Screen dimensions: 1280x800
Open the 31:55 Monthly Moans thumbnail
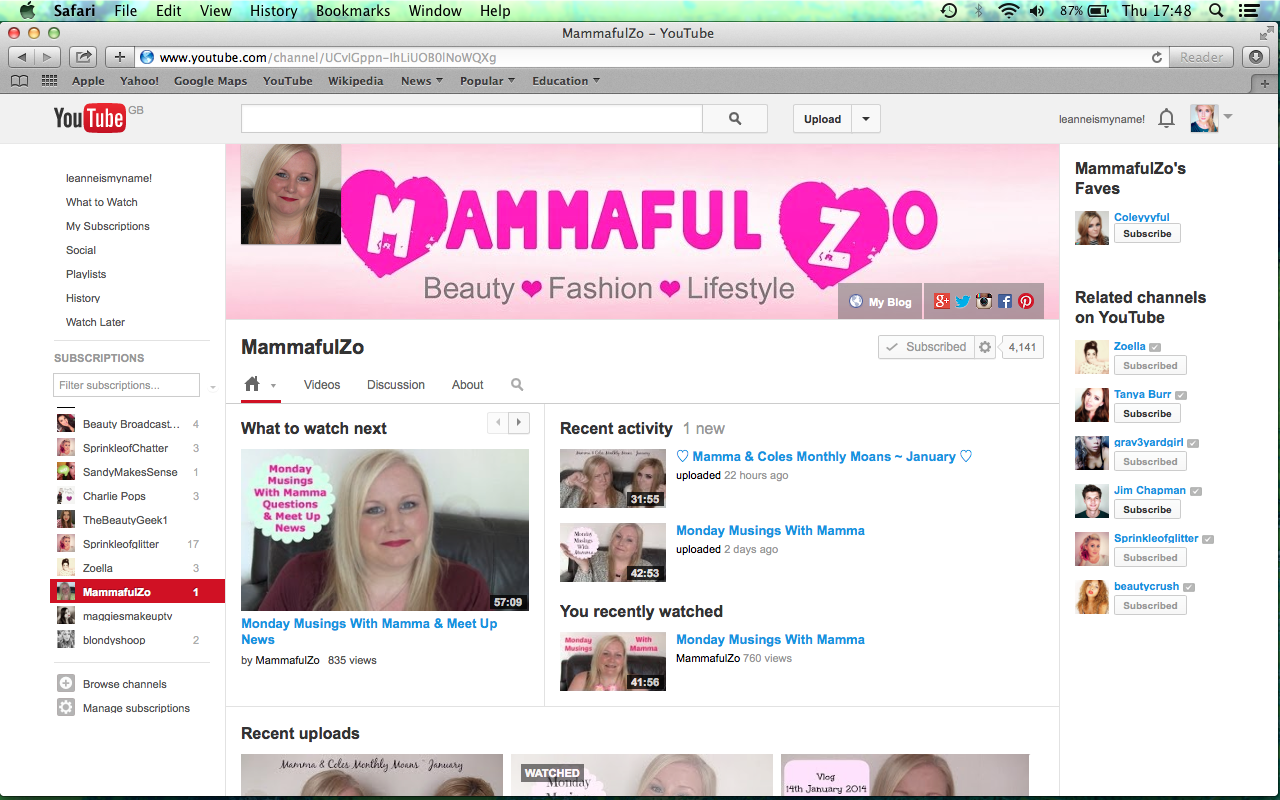point(613,478)
